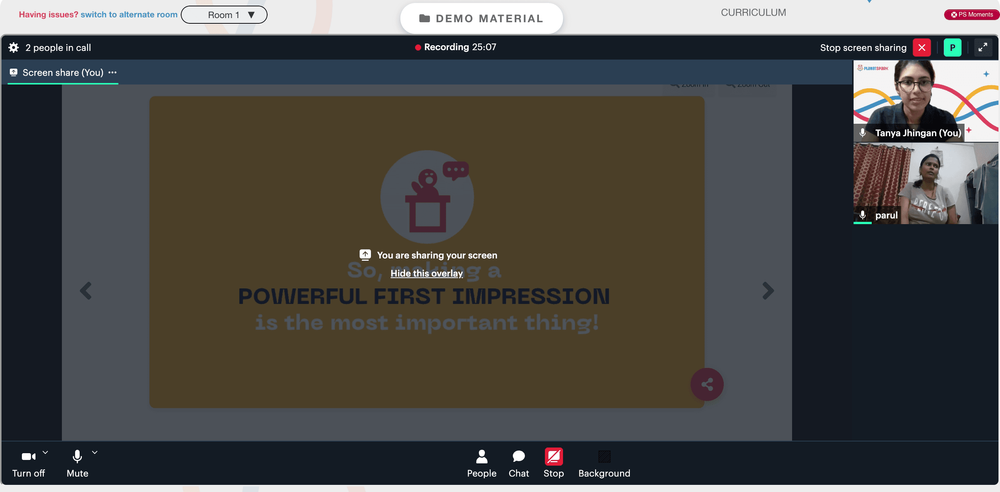
Task: Click red X to stop screen sharing
Action: (x=922, y=48)
